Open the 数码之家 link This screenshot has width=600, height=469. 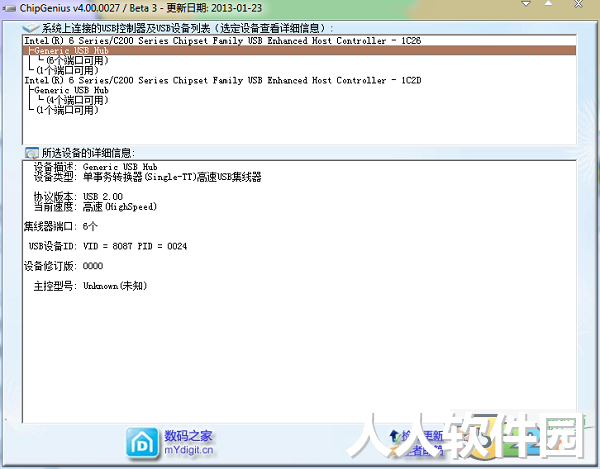[x=188, y=436]
